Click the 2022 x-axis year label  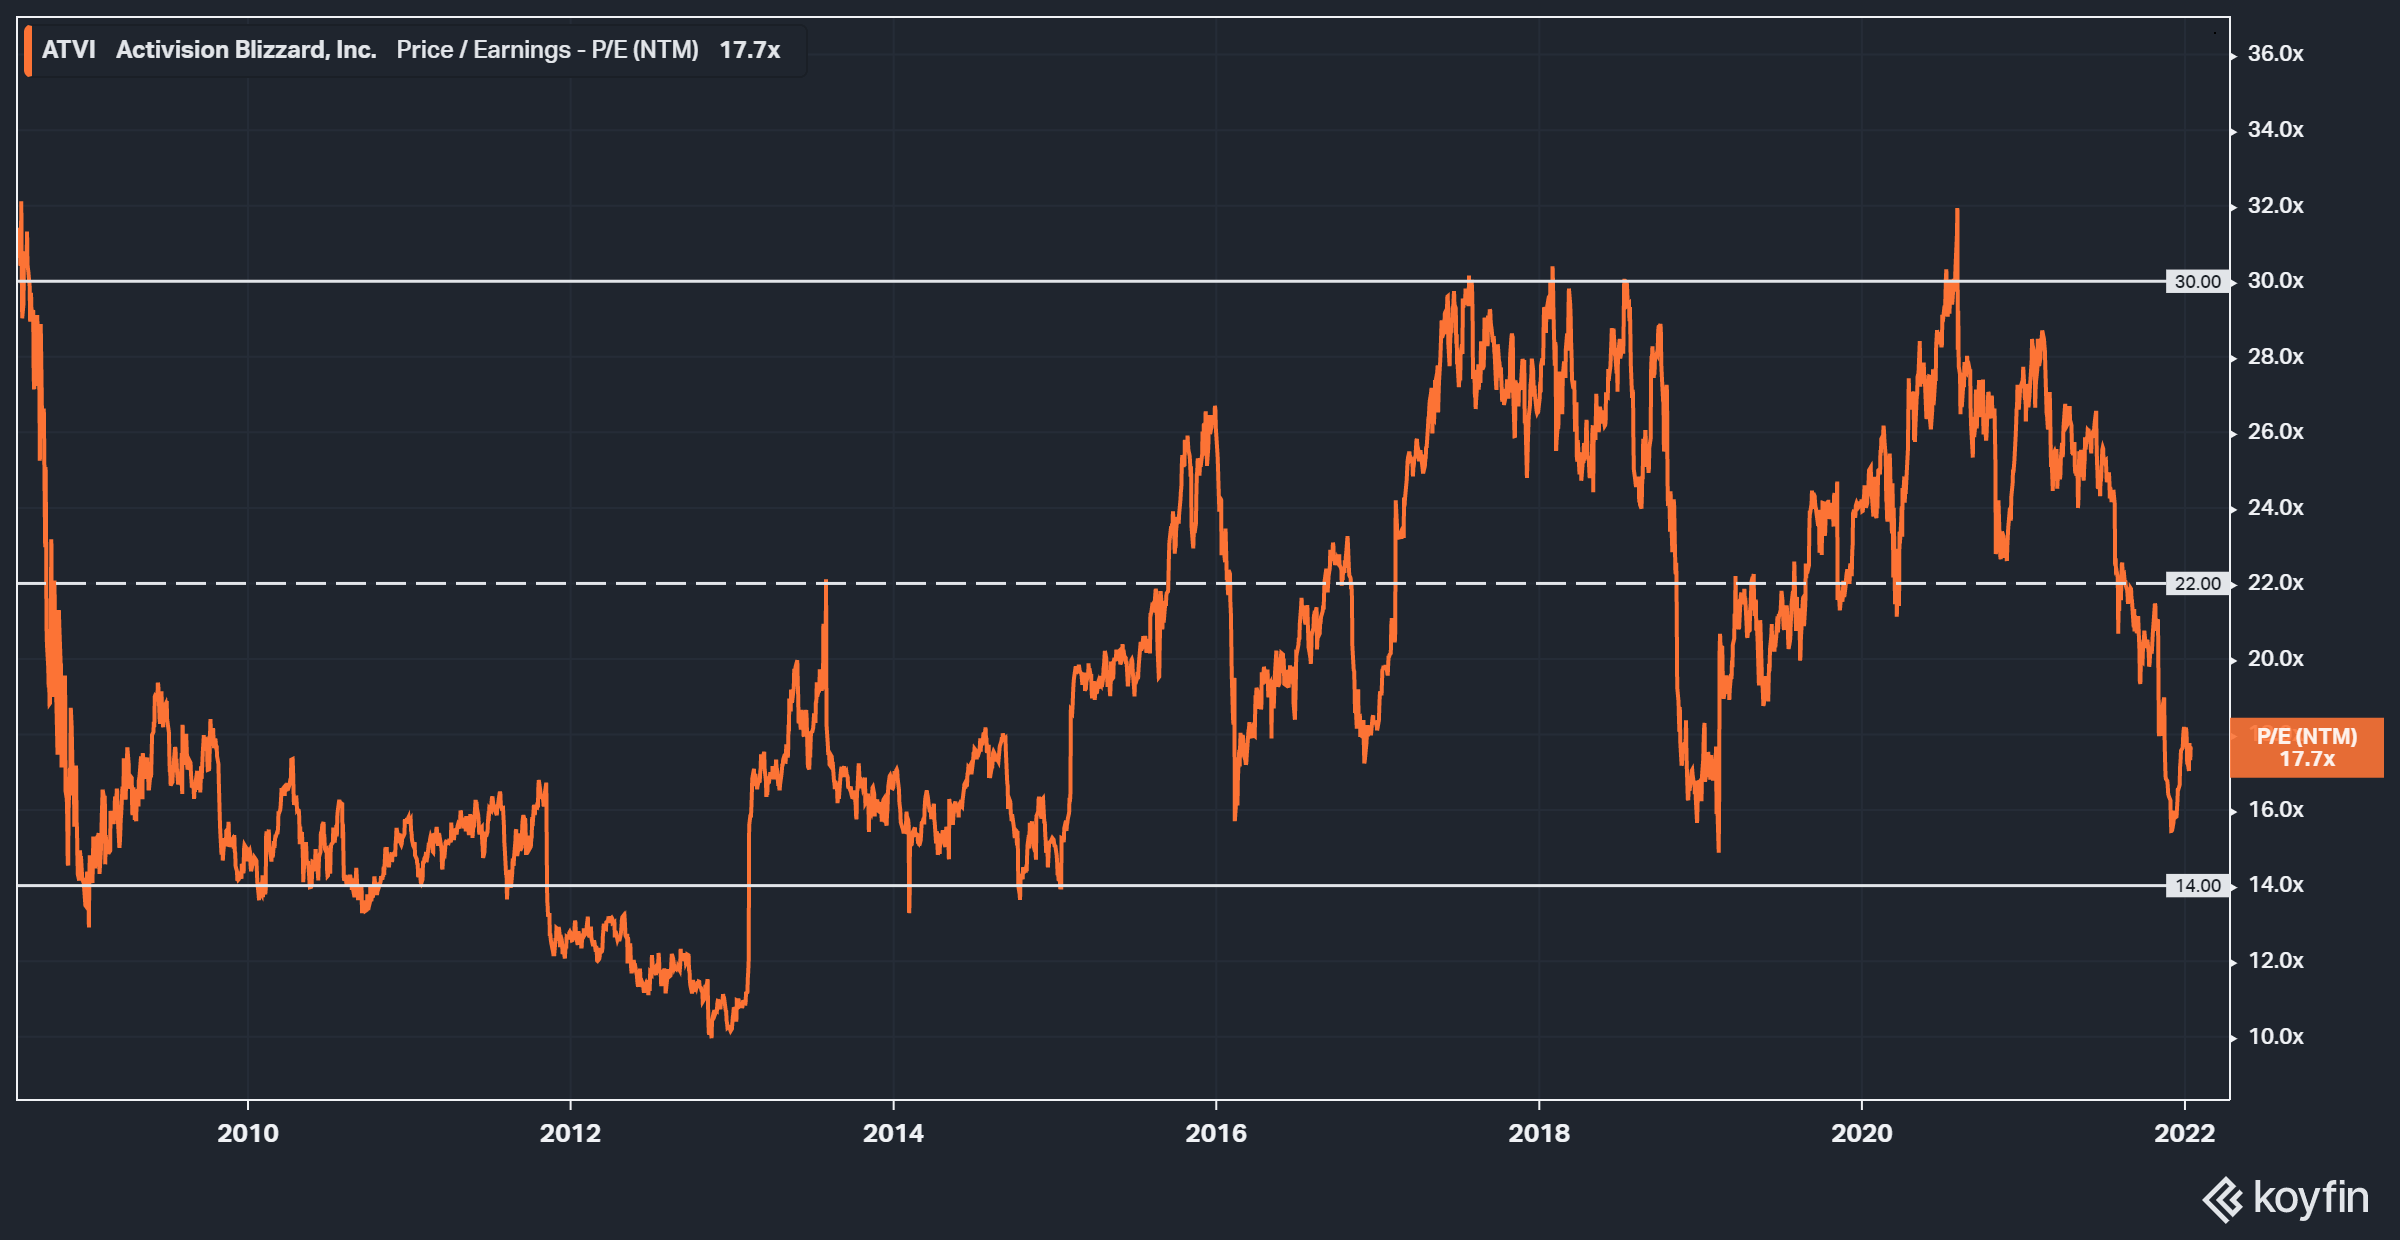2185,1134
